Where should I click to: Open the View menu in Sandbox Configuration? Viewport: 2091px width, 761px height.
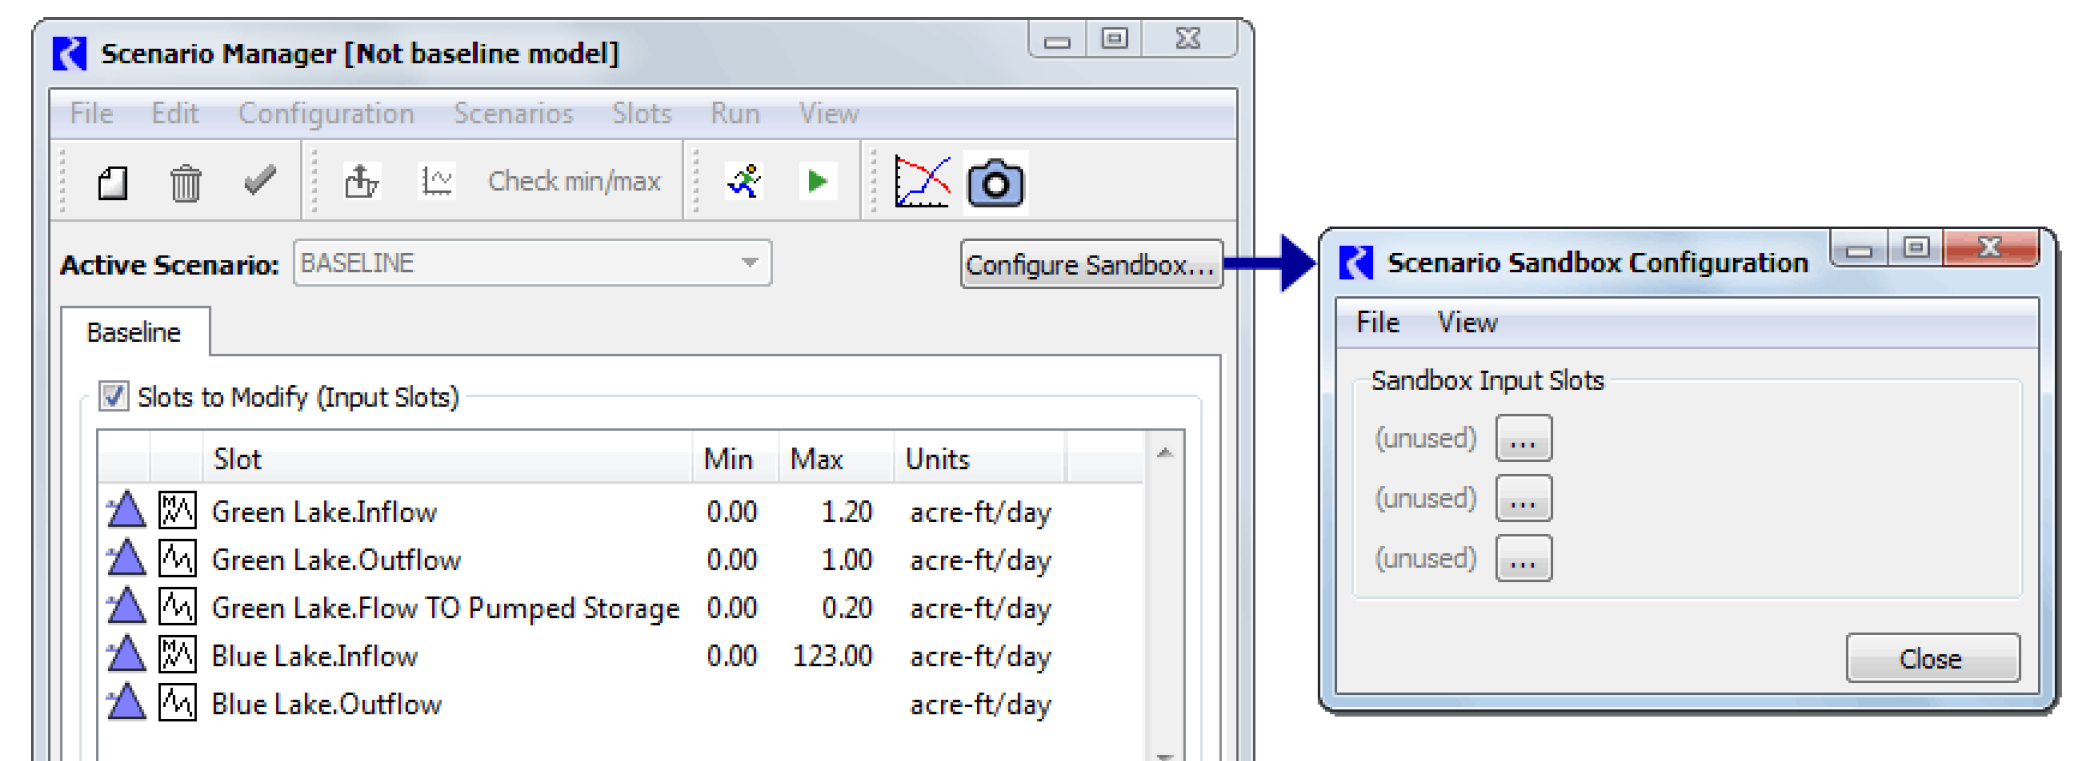coord(1467,323)
